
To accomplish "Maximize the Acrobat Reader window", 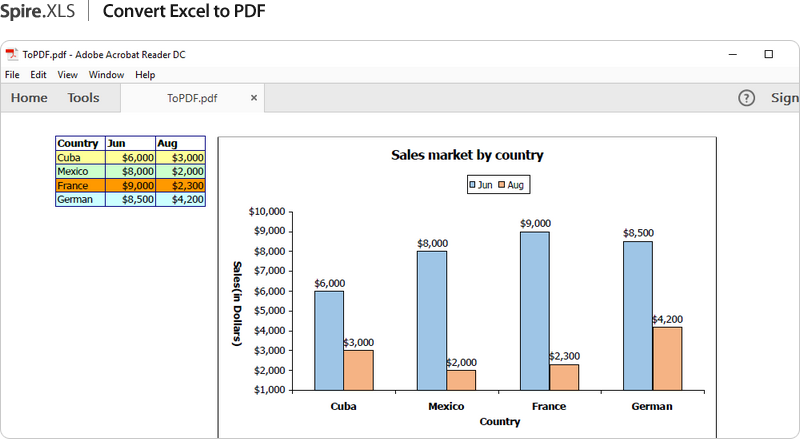I will tap(768, 55).
